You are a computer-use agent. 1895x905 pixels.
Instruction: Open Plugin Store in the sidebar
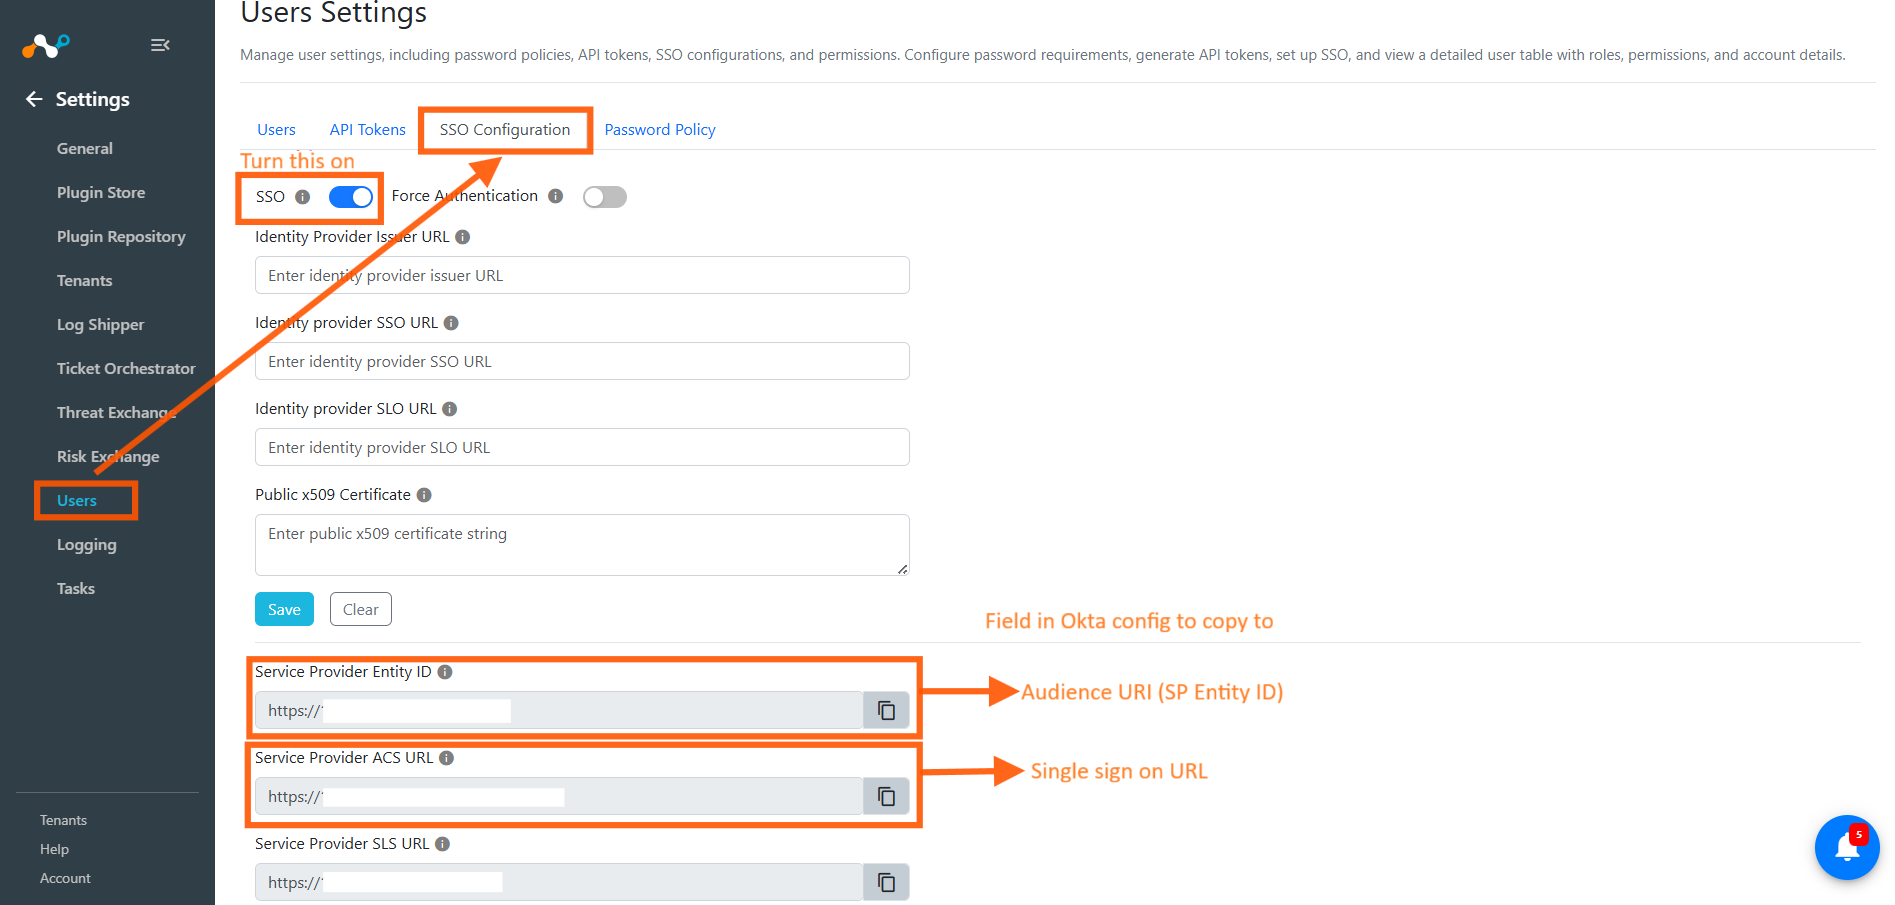tap(101, 192)
